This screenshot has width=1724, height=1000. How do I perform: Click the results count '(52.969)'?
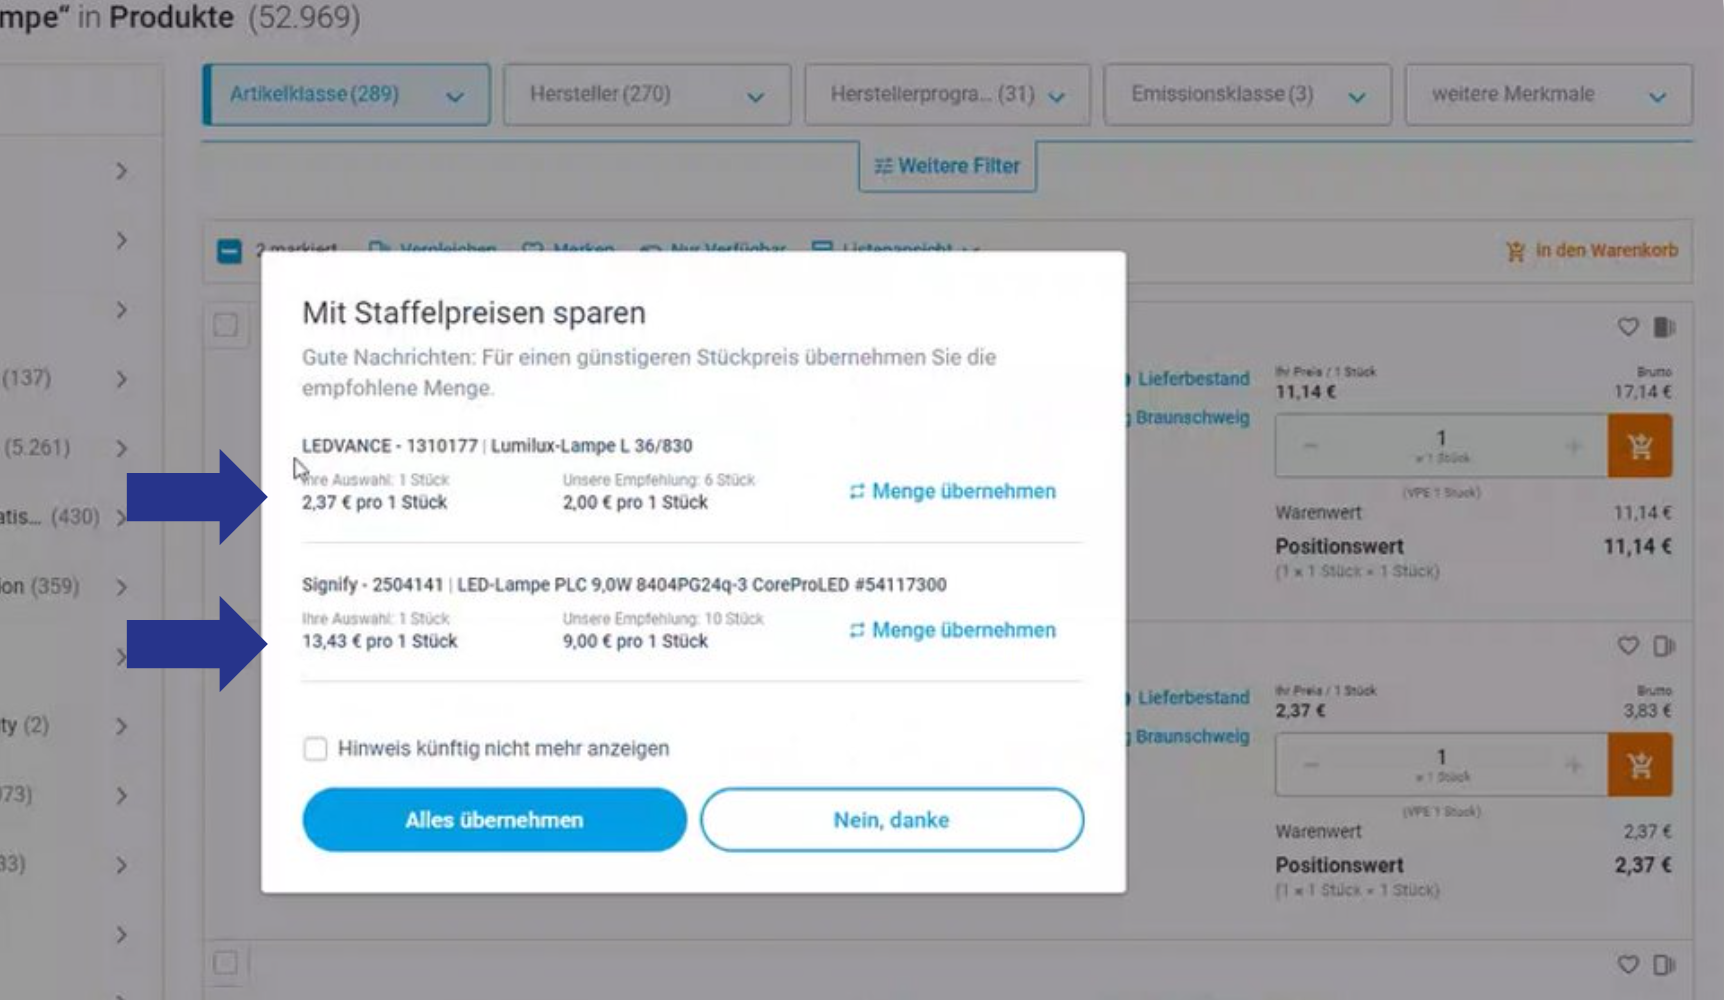[304, 17]
